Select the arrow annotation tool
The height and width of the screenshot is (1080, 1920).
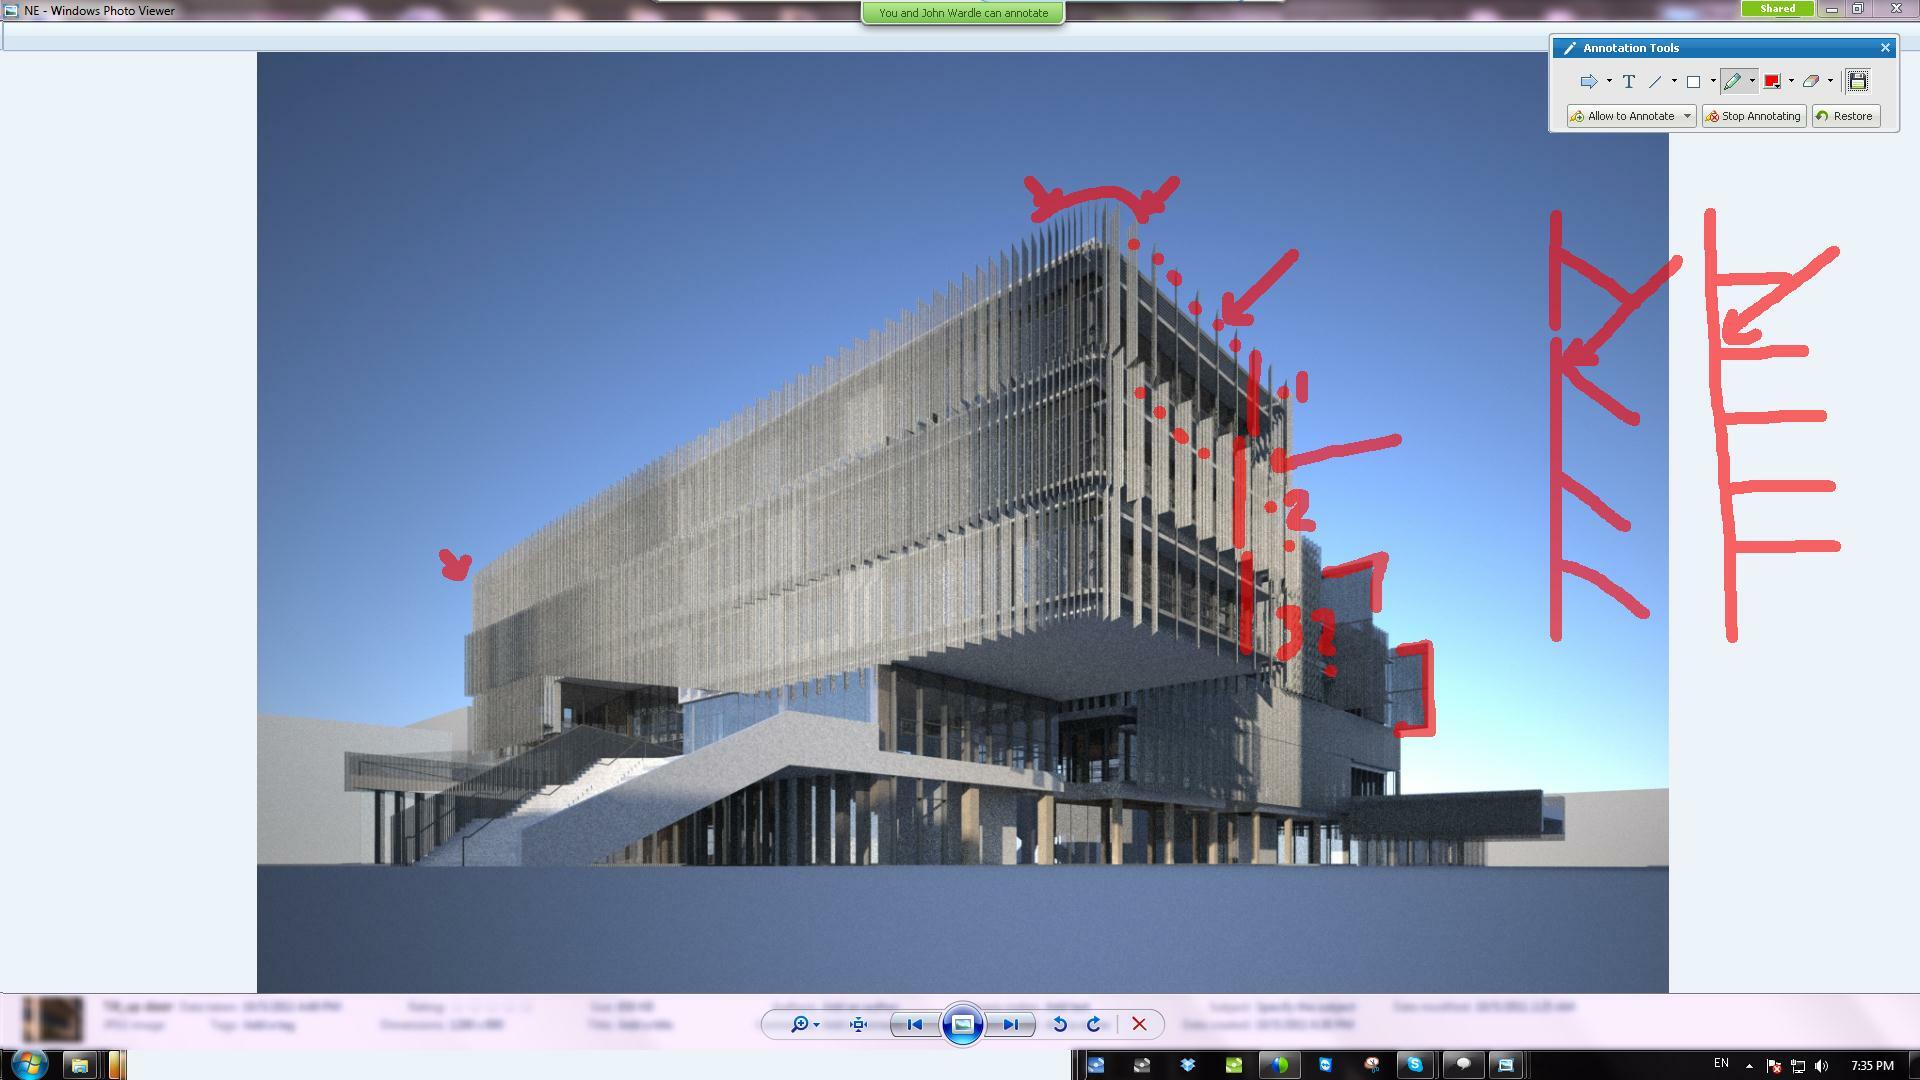(x=1588, y=81)
